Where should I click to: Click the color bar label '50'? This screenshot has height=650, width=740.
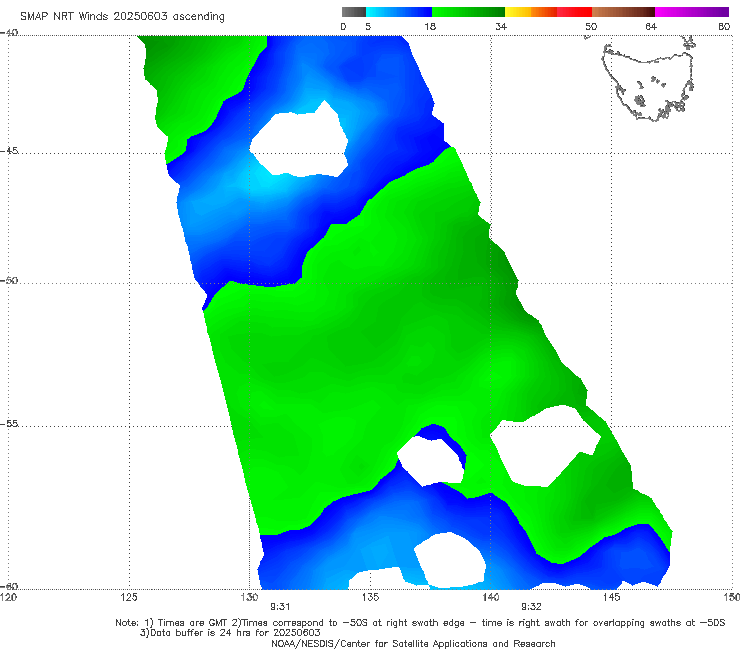[x=591, y=27]
